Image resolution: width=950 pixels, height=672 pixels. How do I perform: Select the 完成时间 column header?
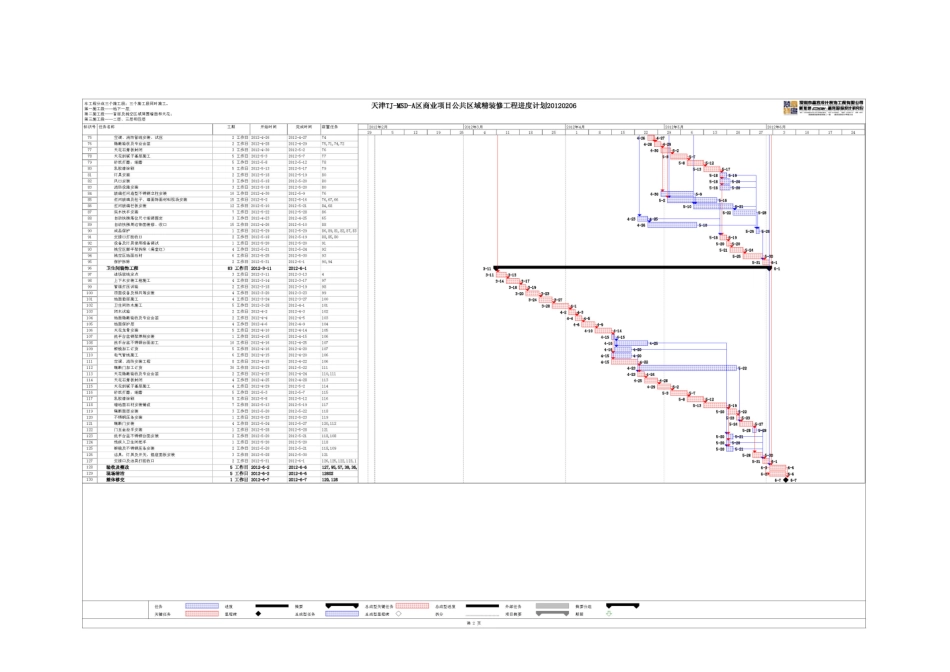(304, 127)
